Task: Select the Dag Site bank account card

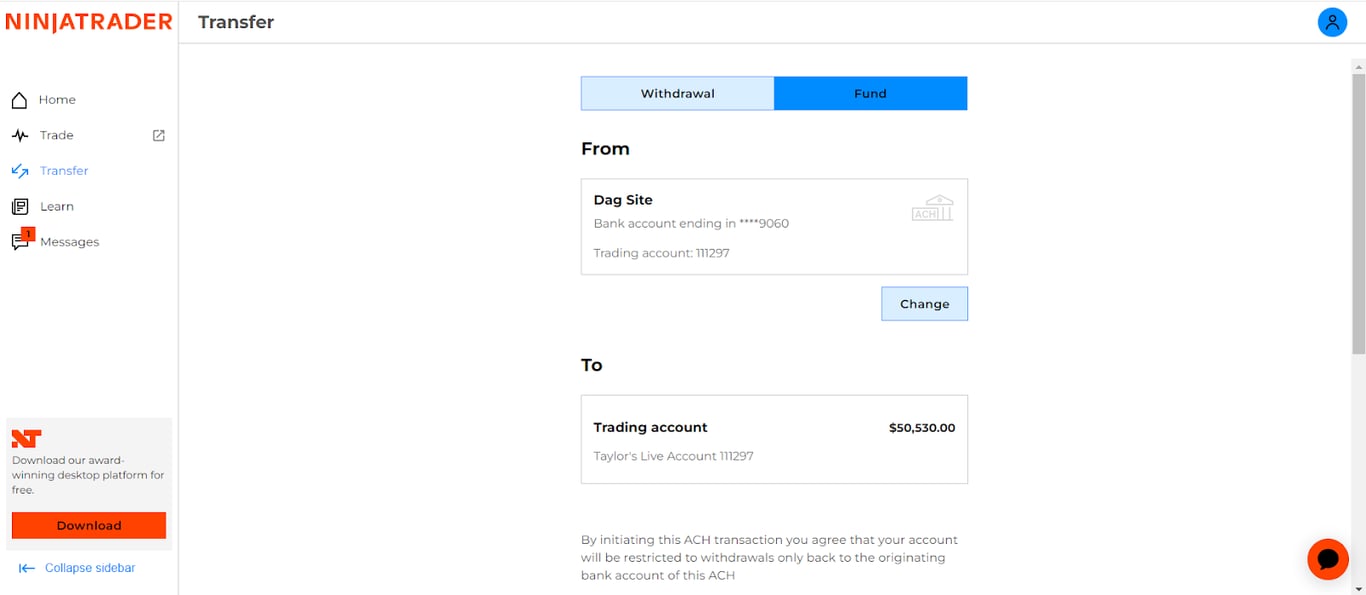Action: click(774, 227)
